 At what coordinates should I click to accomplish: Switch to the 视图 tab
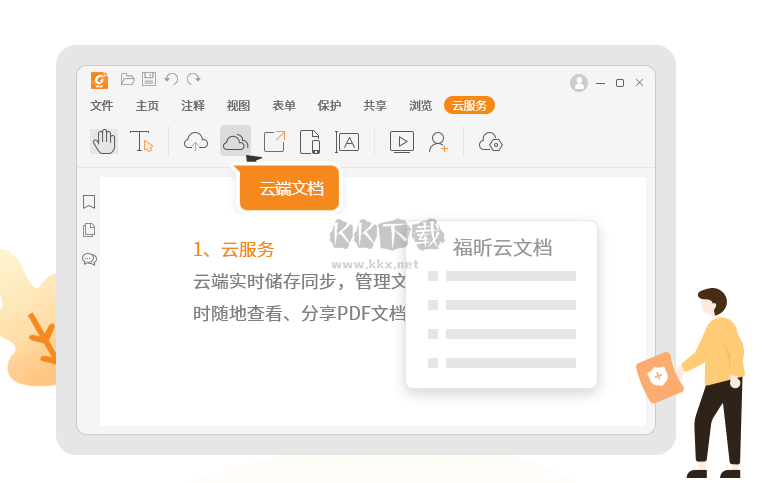[238, 106]
